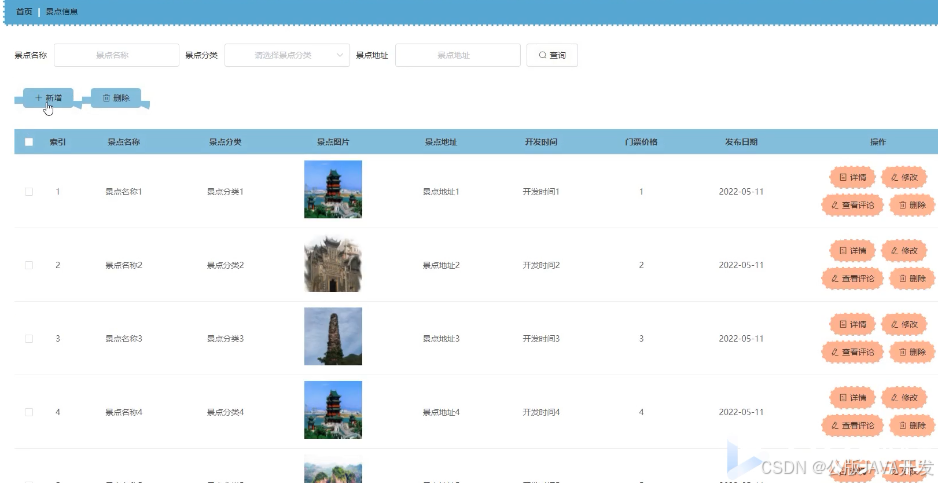Click the pagoda thumbnail in row 4
The height and width of the screenshot is (483, 938).
pyautogui.click(x=333, y=410)
